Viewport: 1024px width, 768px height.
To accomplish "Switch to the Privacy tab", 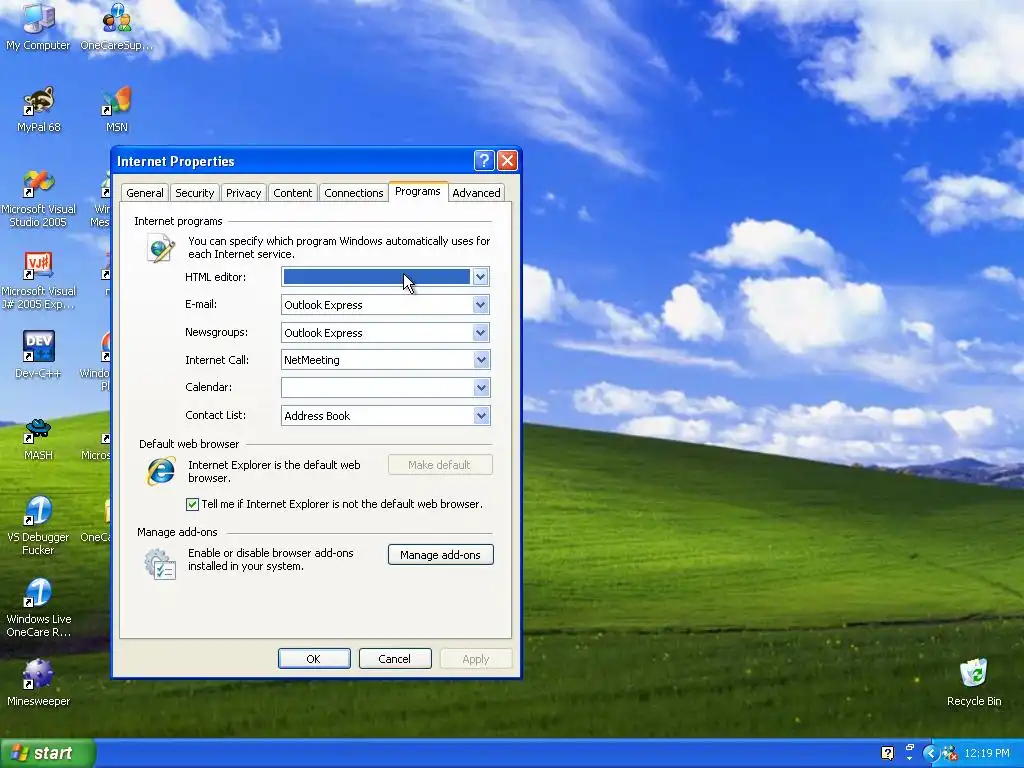I will click(243, 193).
